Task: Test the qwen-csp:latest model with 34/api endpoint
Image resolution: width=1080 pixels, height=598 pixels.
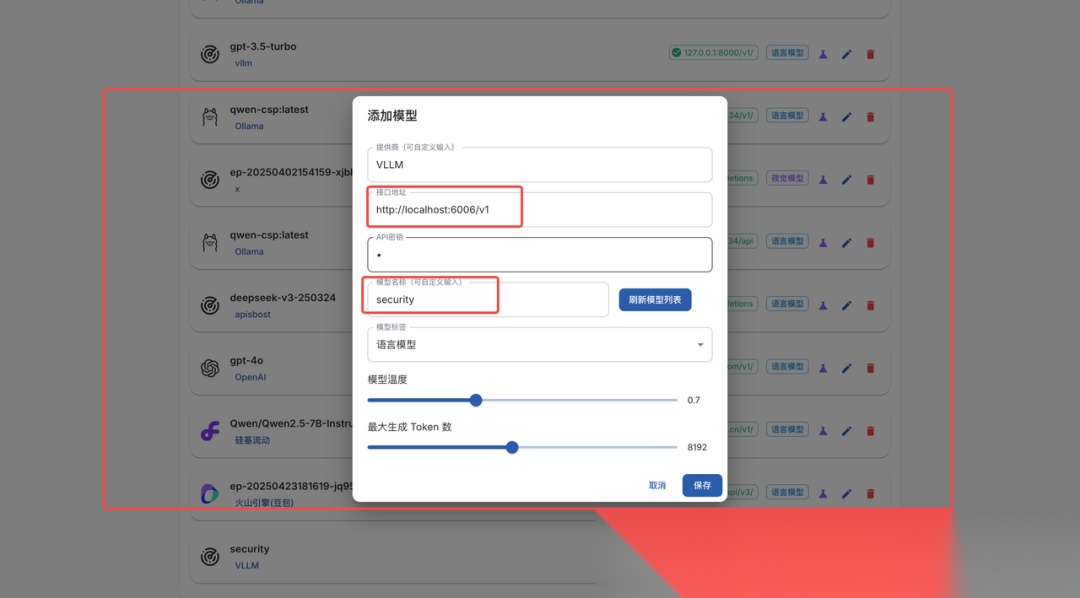Action: point(822,242)
